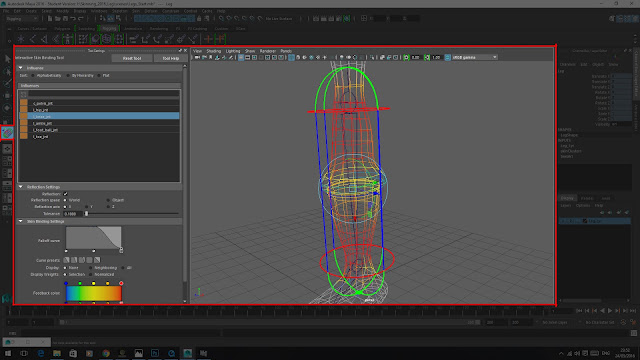Switch to the Animation shelf tab
The height and width of the screenshot is (360, 640).
(x=133, y=29)
